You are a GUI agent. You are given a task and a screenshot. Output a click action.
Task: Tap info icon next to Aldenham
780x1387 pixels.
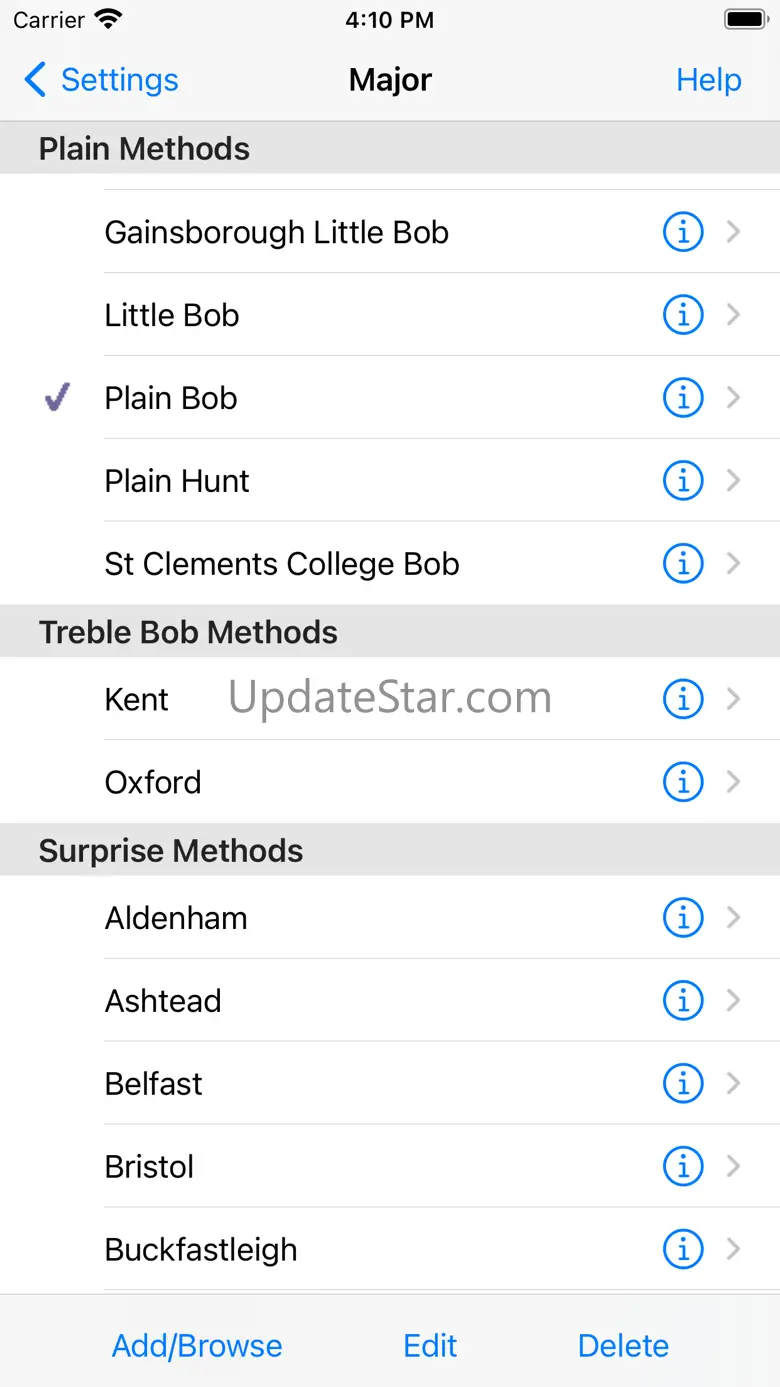point(683,918)
